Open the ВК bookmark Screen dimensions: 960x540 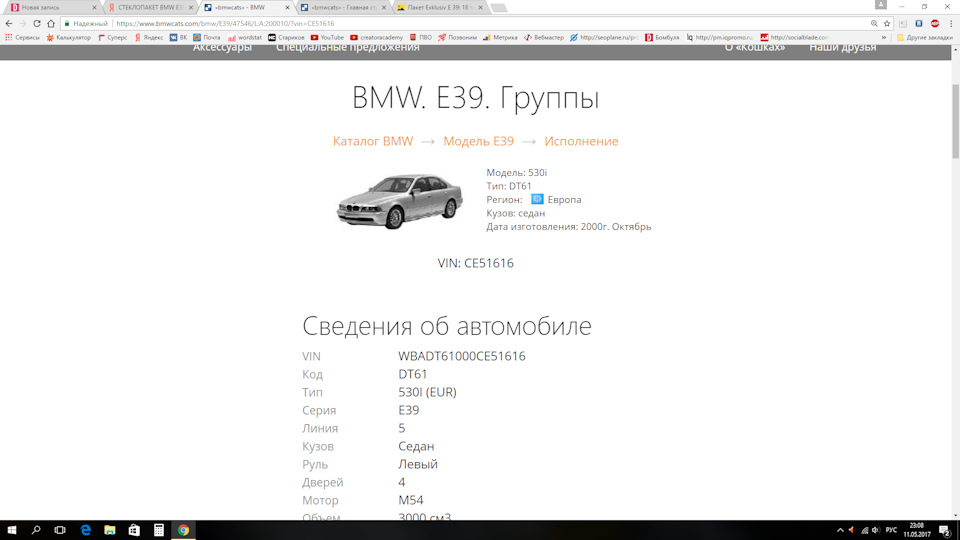coord(178,37)
